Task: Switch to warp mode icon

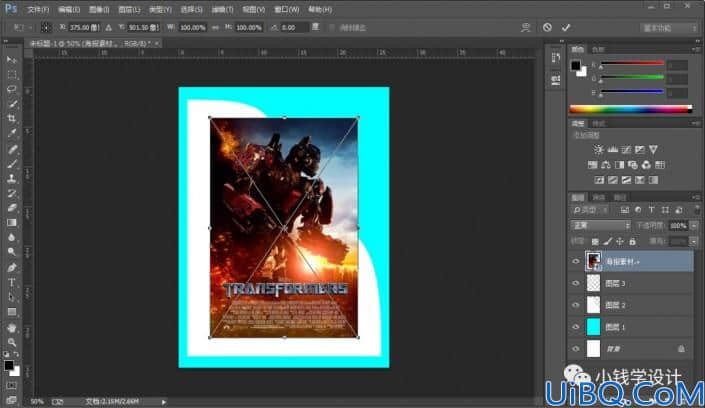Action: pyautogui.click(x=526, y=27)
